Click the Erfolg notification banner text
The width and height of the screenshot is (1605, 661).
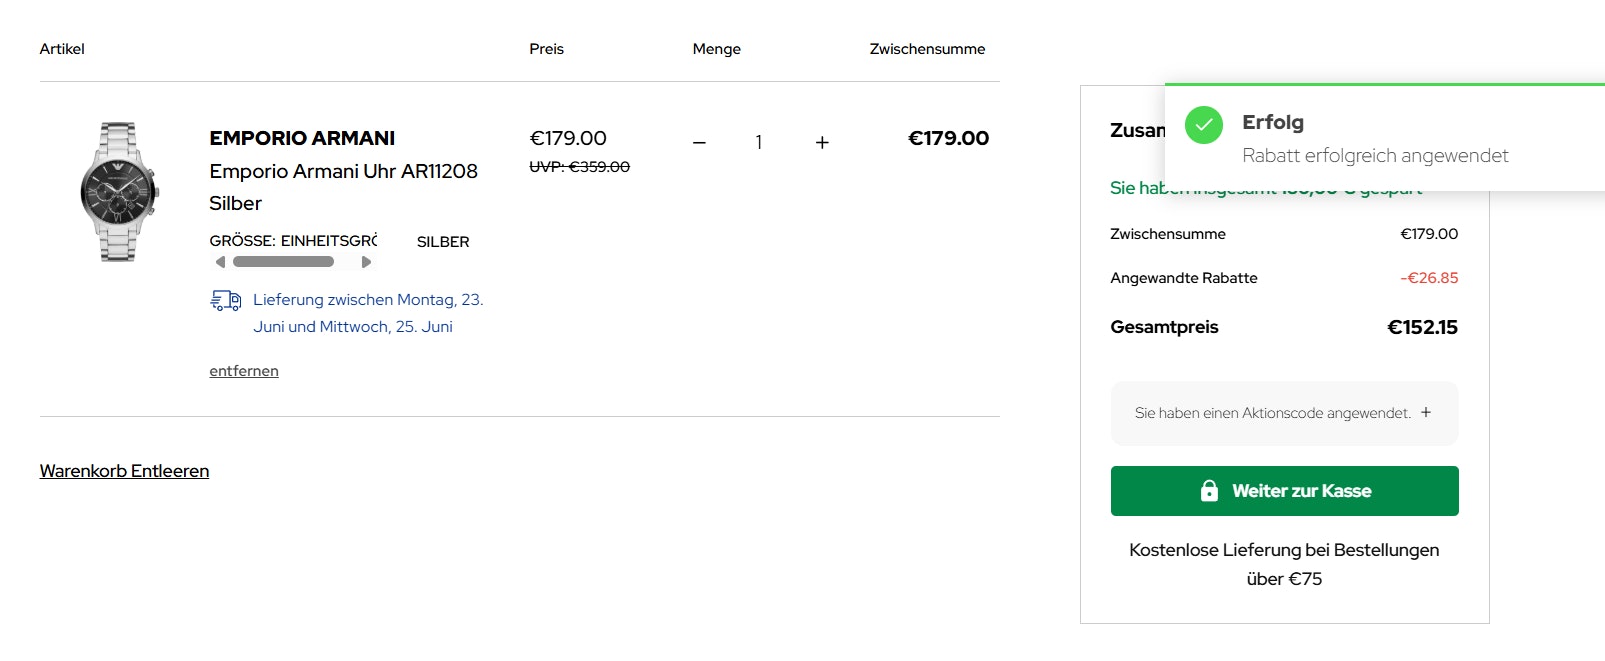tap(1272, 122)
